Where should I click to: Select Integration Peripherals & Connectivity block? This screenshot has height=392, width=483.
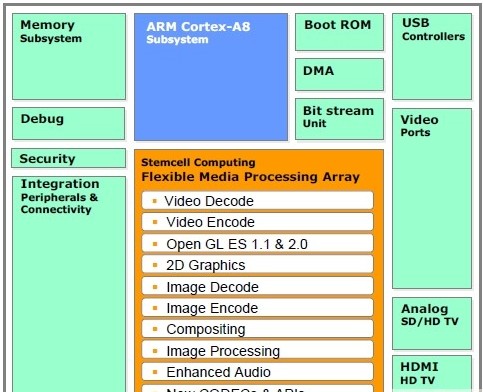69,284
